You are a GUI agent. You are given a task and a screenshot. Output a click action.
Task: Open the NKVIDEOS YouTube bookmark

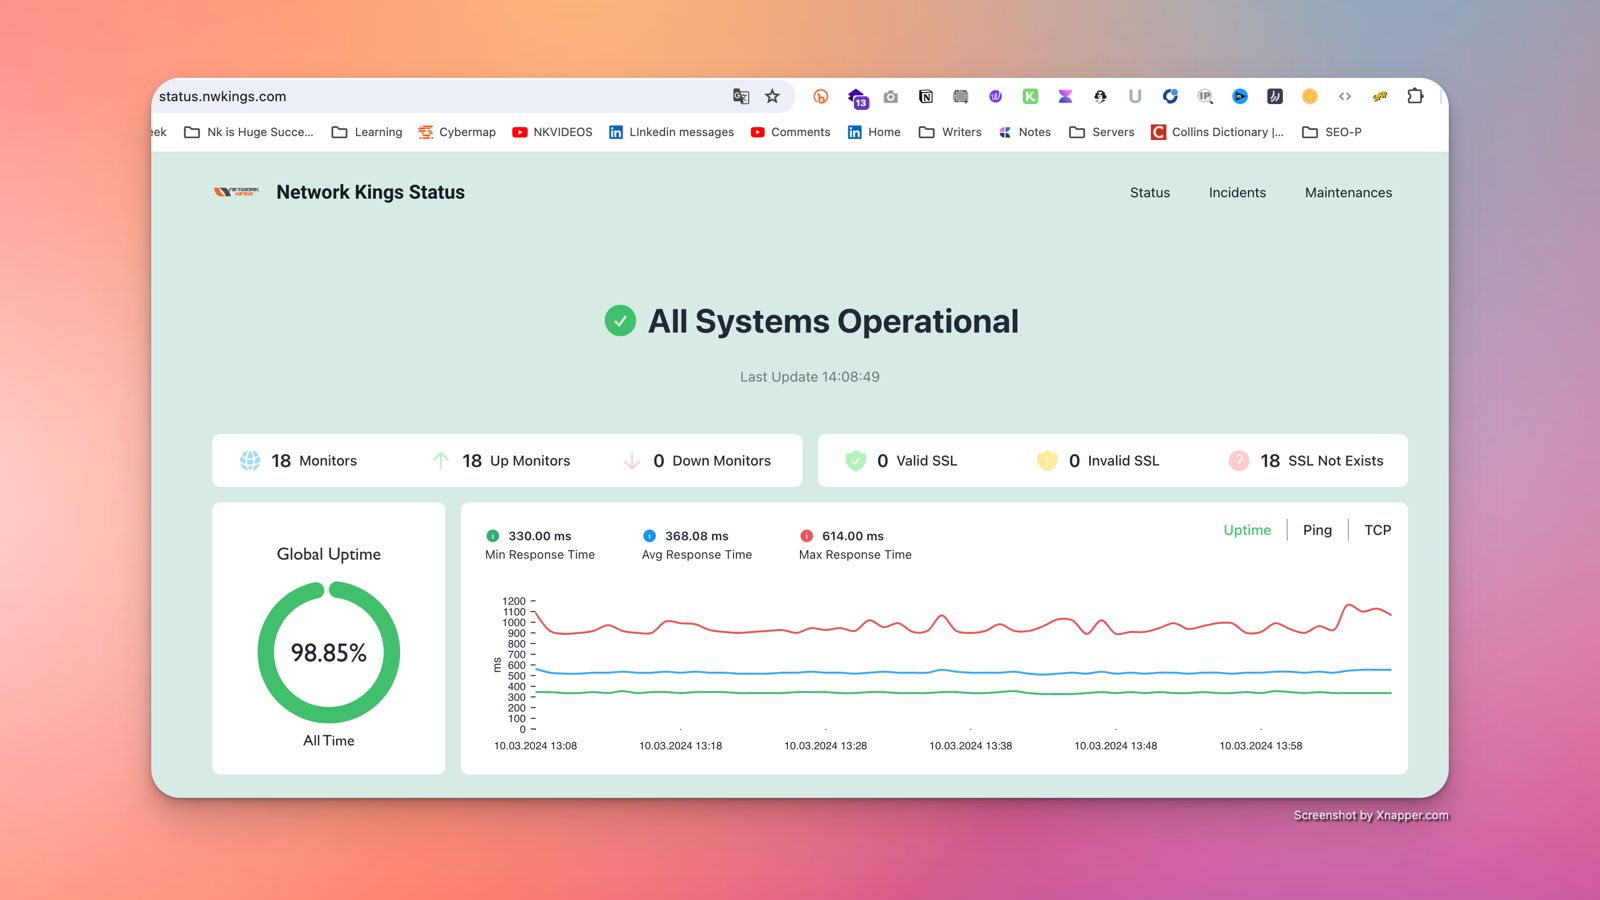click(552, 132)
